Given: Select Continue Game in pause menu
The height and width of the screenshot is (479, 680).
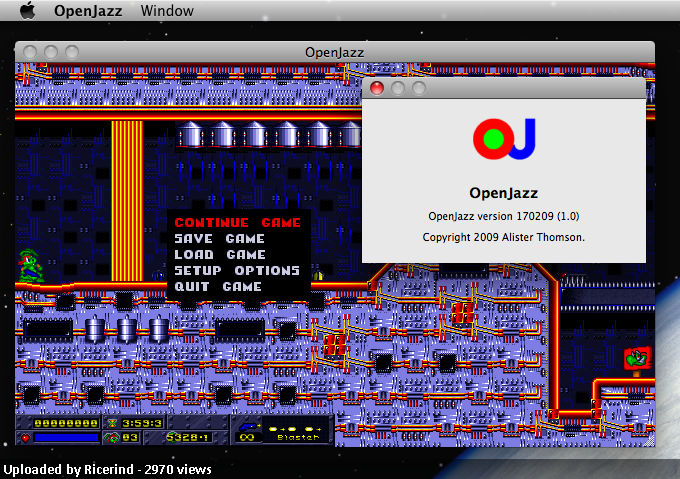Looking at the screenshot, I should click(238, 222).
